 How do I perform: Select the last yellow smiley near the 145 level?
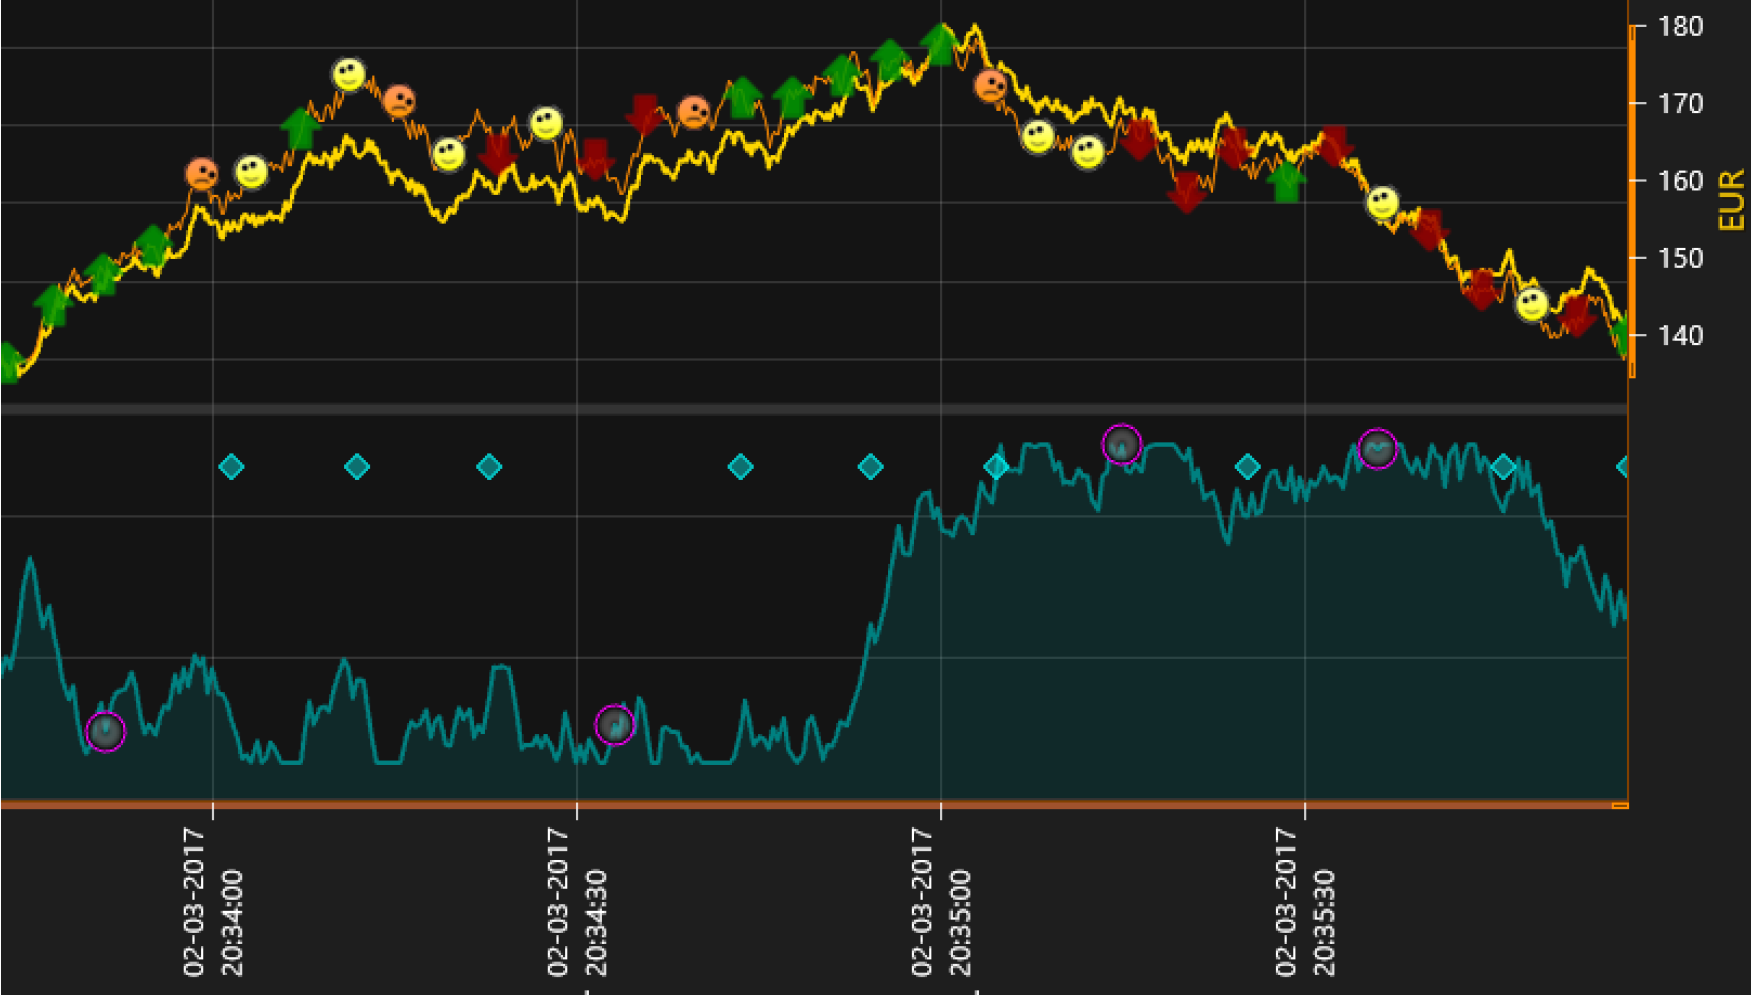click(x=1532, y=304)
